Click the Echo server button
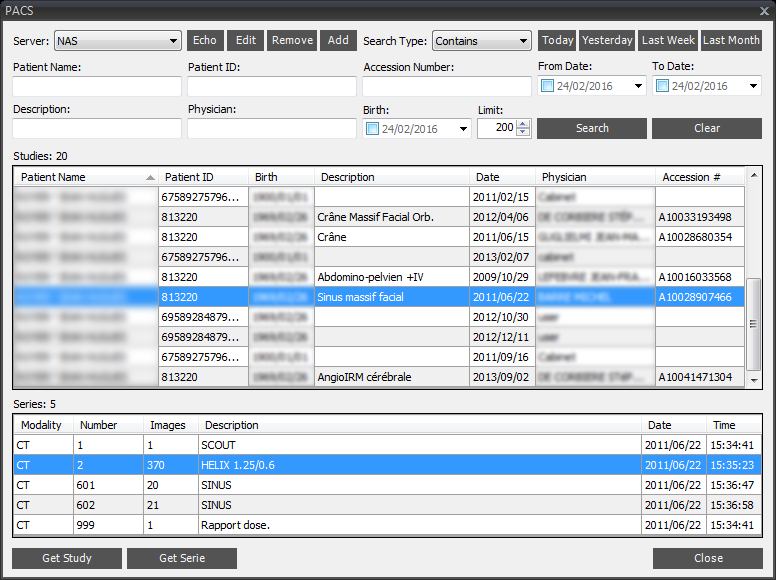 pyautogui.click(x=204, y=41)
